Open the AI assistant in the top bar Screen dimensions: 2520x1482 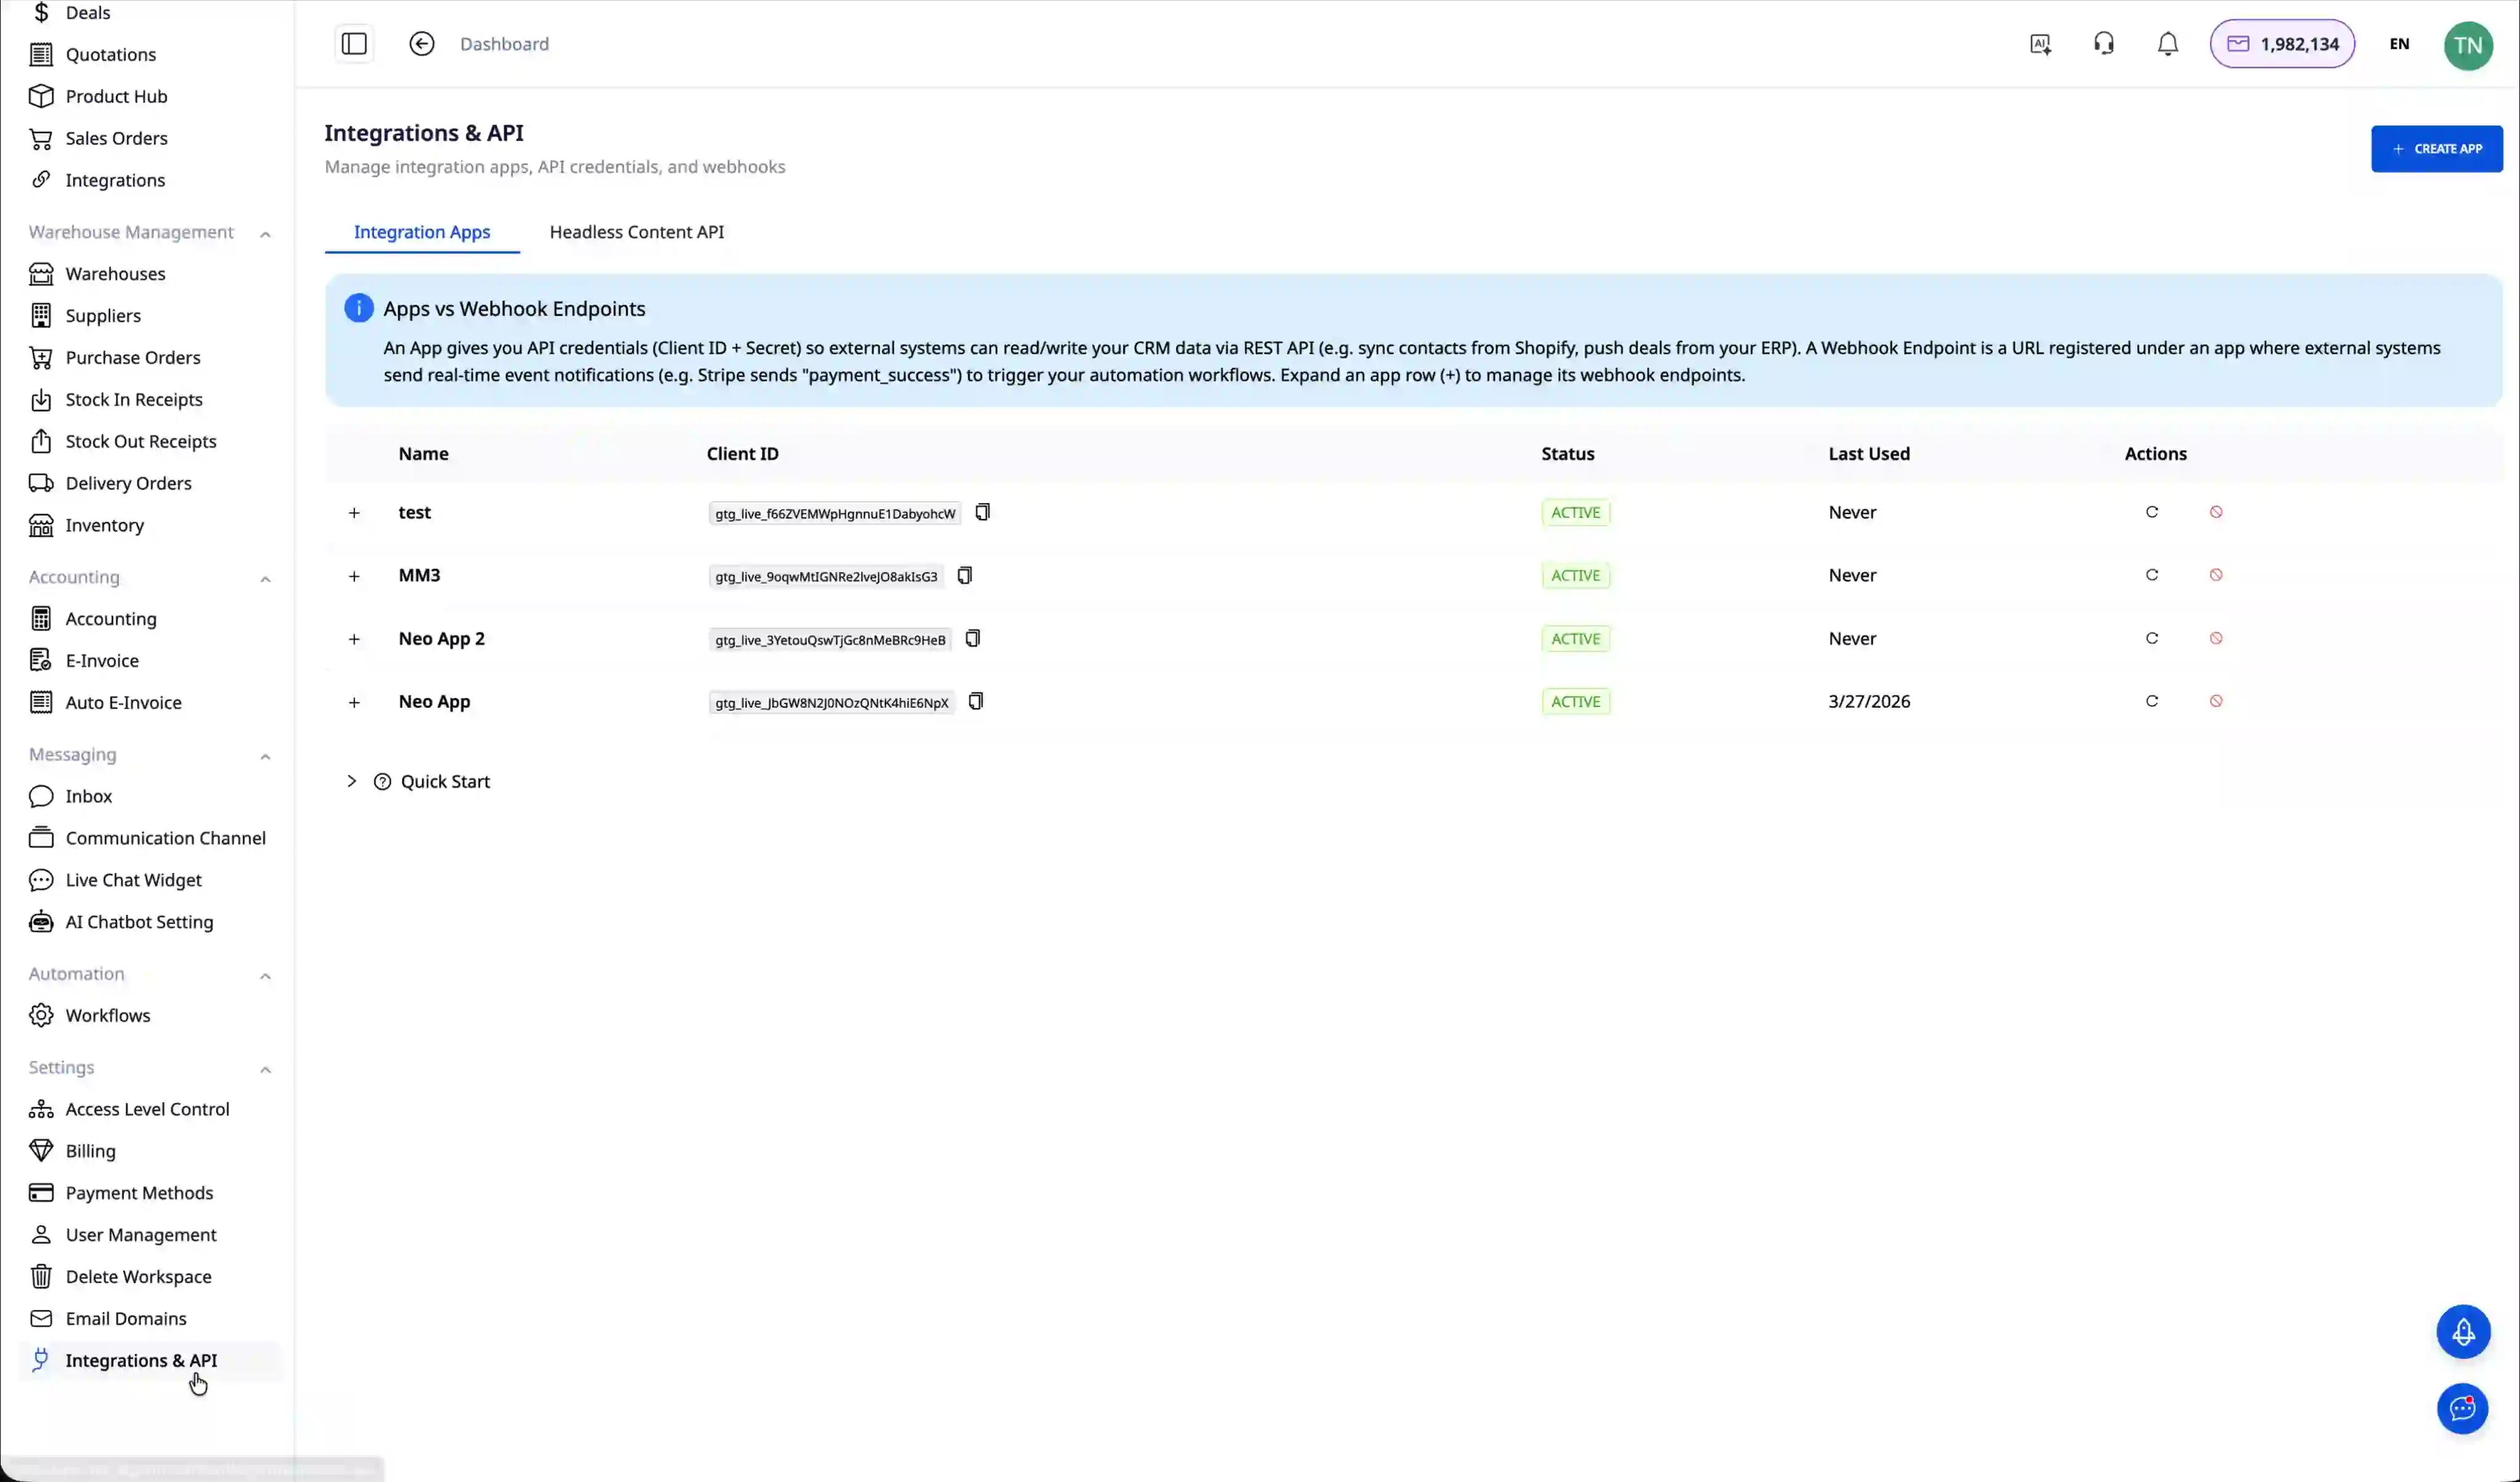click(2040, 43)
